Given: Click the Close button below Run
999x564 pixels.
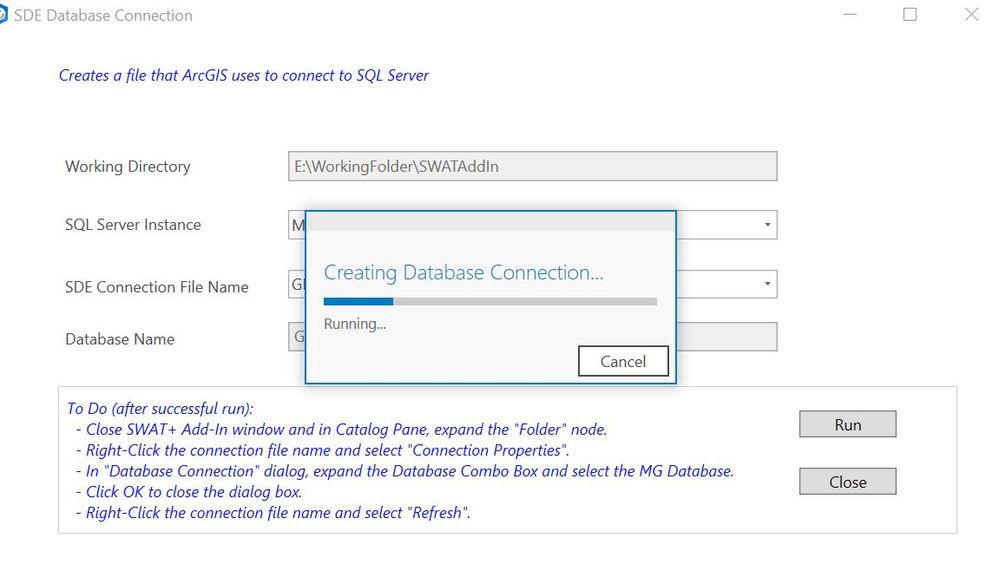Looking at the screenshot, I should (847, 482).
